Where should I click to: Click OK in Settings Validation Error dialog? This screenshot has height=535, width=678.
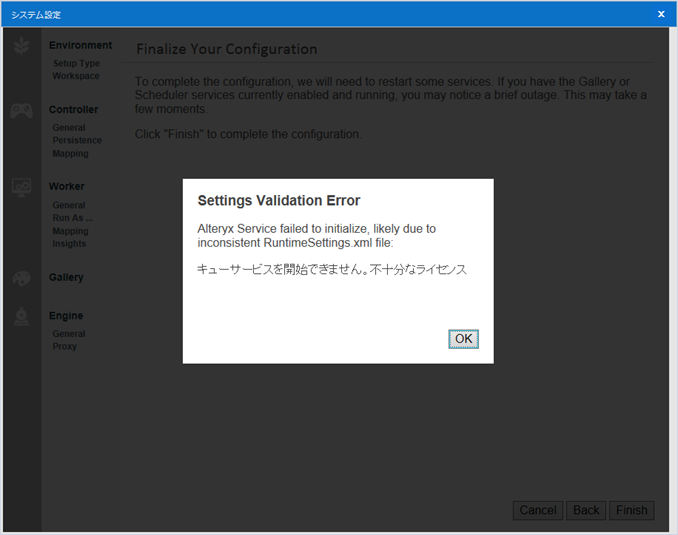(463, 339)
